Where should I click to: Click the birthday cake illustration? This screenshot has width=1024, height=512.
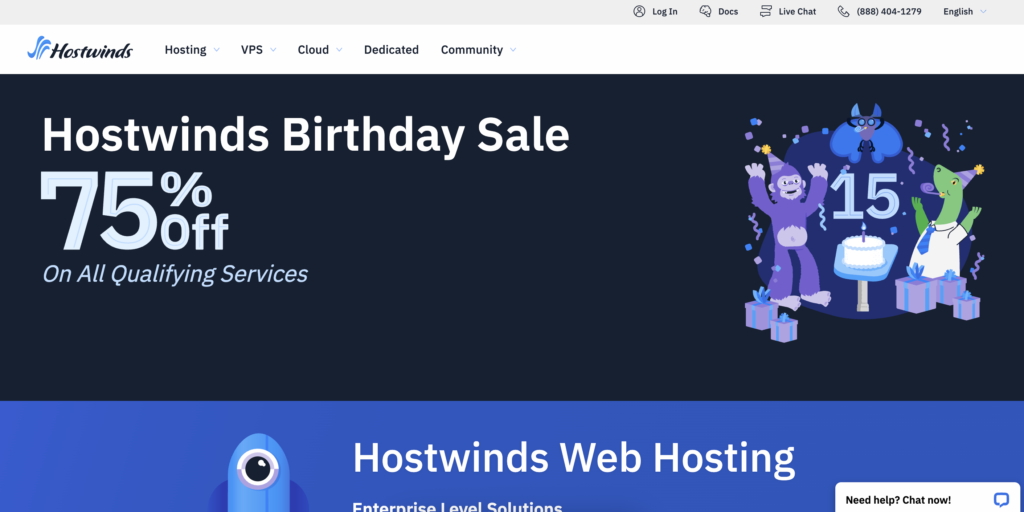coord(863,250)
